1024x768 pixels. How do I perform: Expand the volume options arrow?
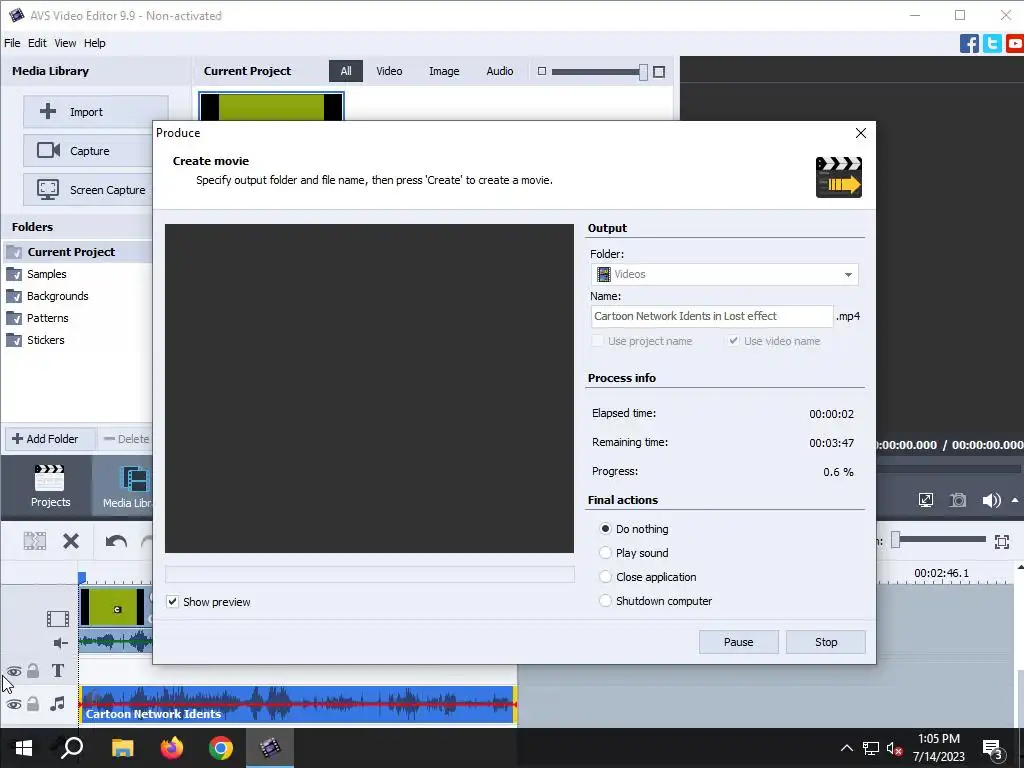pos(1015,500)
